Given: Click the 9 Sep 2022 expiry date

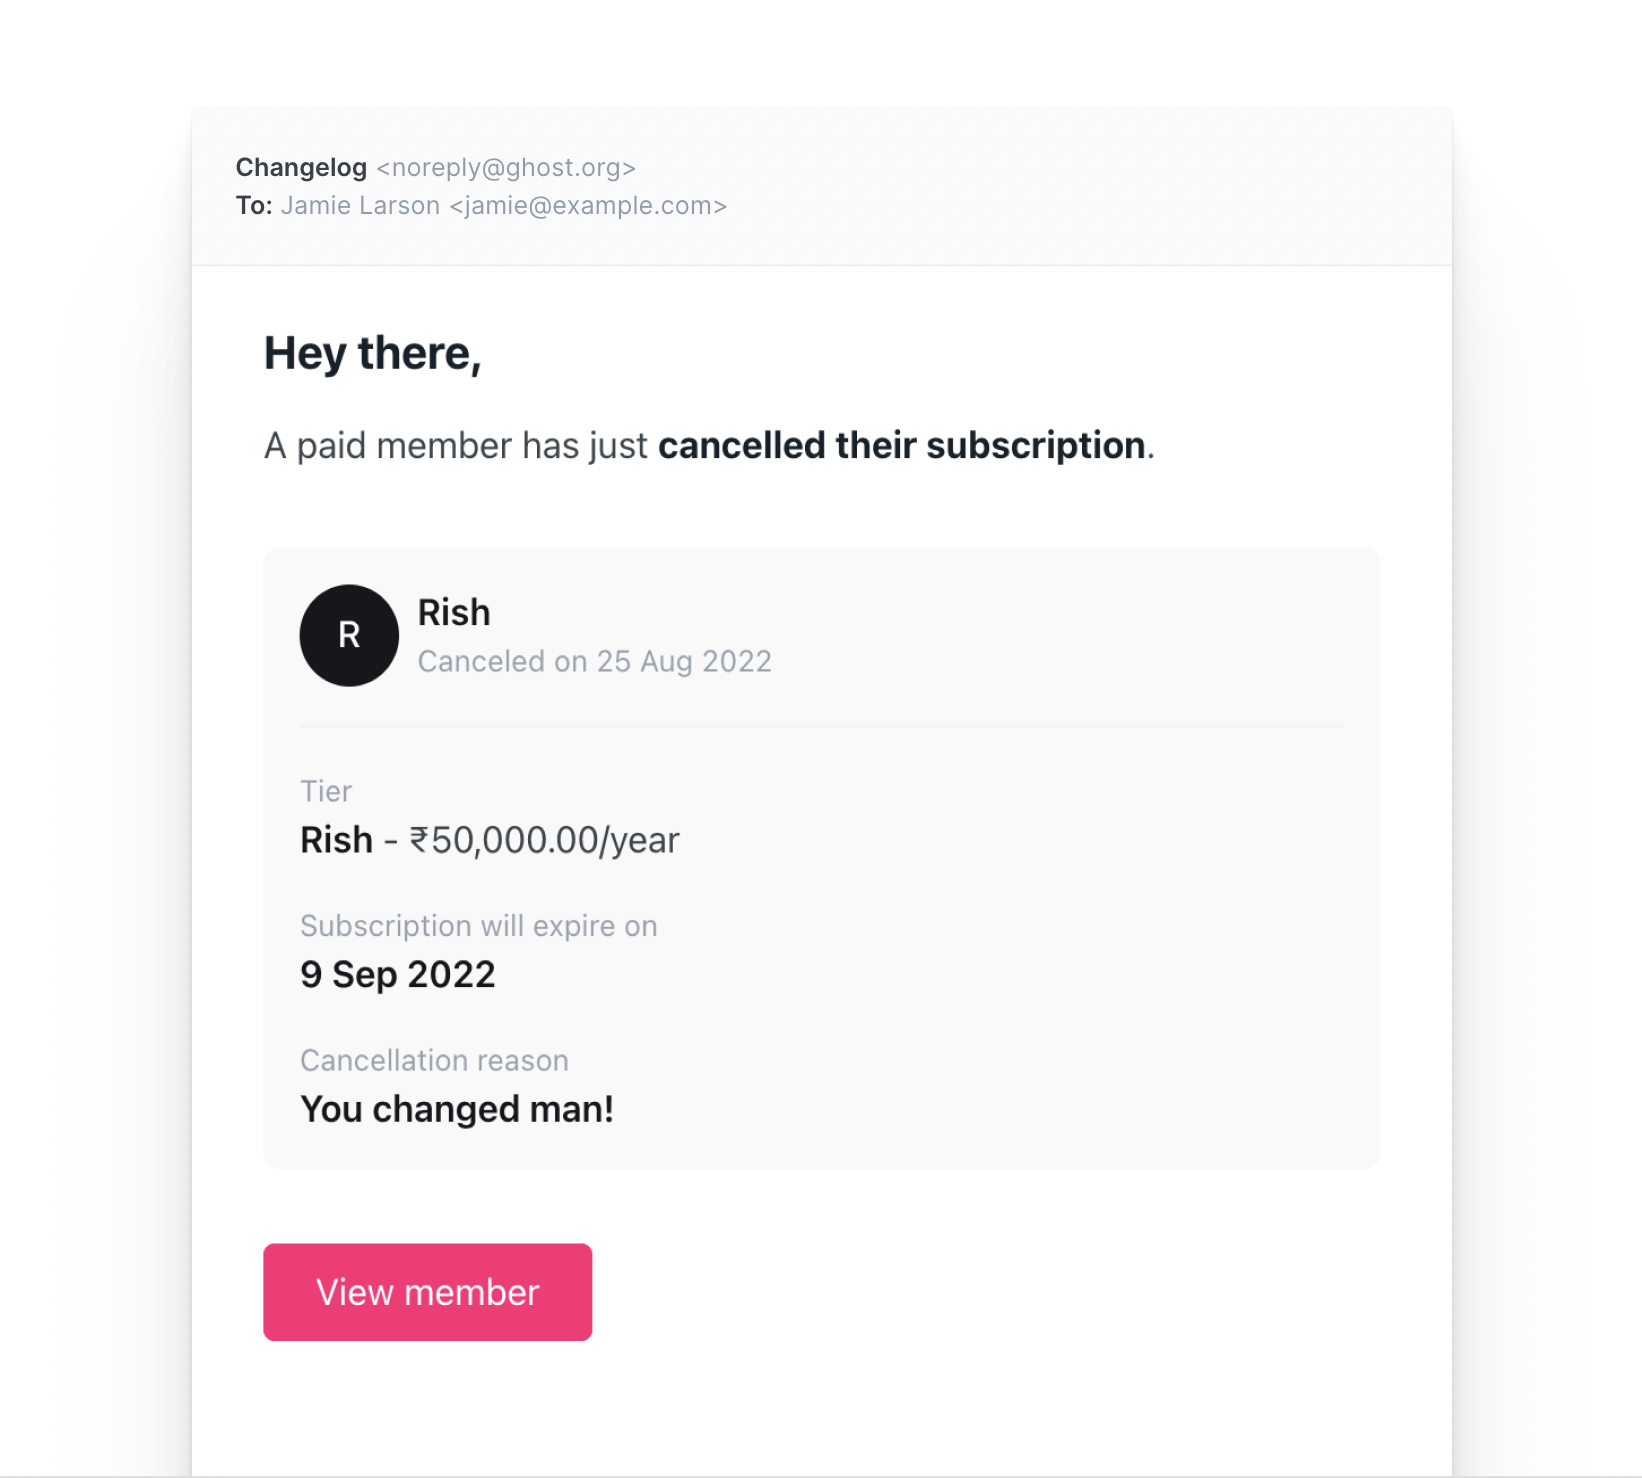Looking at the screenshot, I should (x=398, y=974).
